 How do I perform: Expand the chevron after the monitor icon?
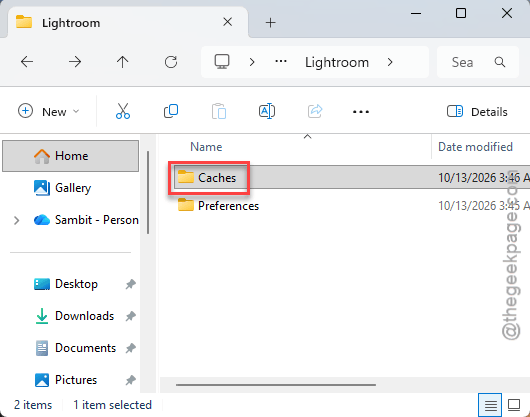click(251, 62)
